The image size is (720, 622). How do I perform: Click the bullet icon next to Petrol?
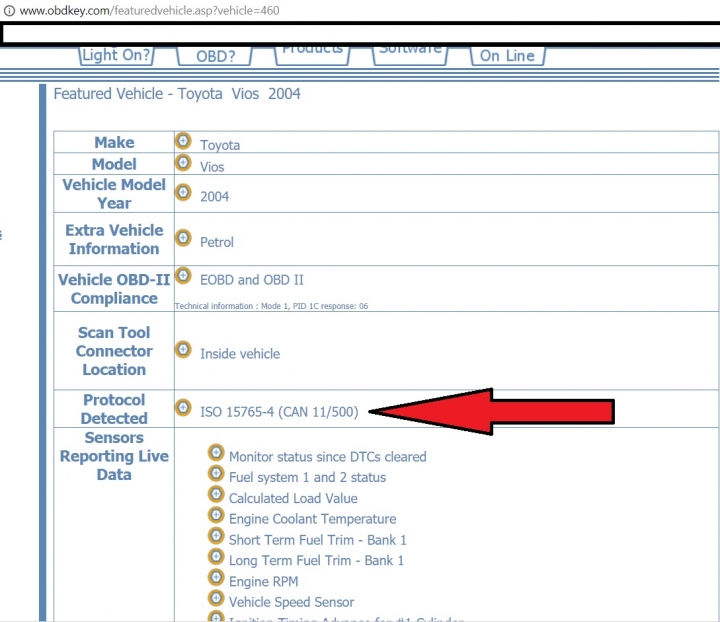click(183, 238)
